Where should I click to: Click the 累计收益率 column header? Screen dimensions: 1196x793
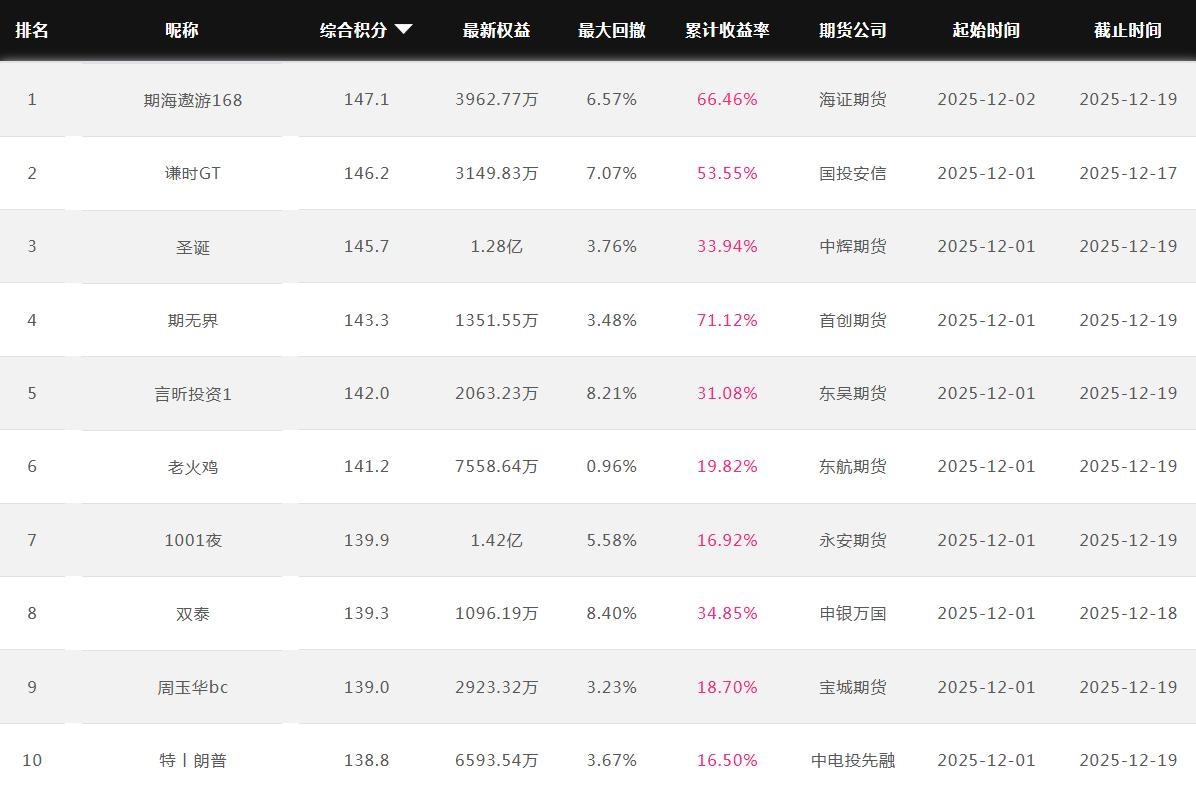tap(727, 30)
